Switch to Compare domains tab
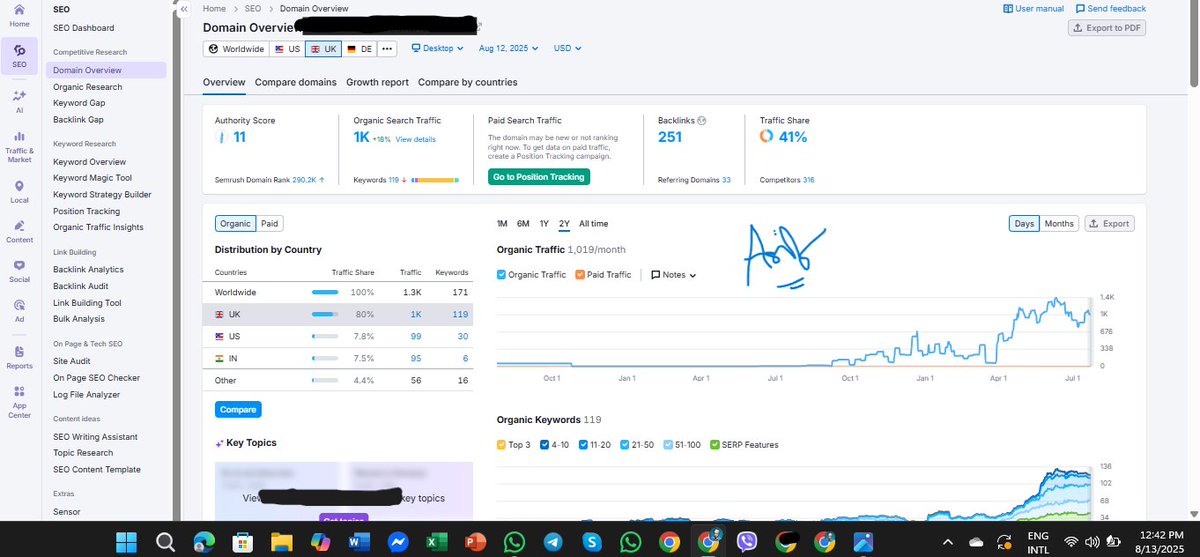This screenshot has width=1200, height=557. coord(296,82)
